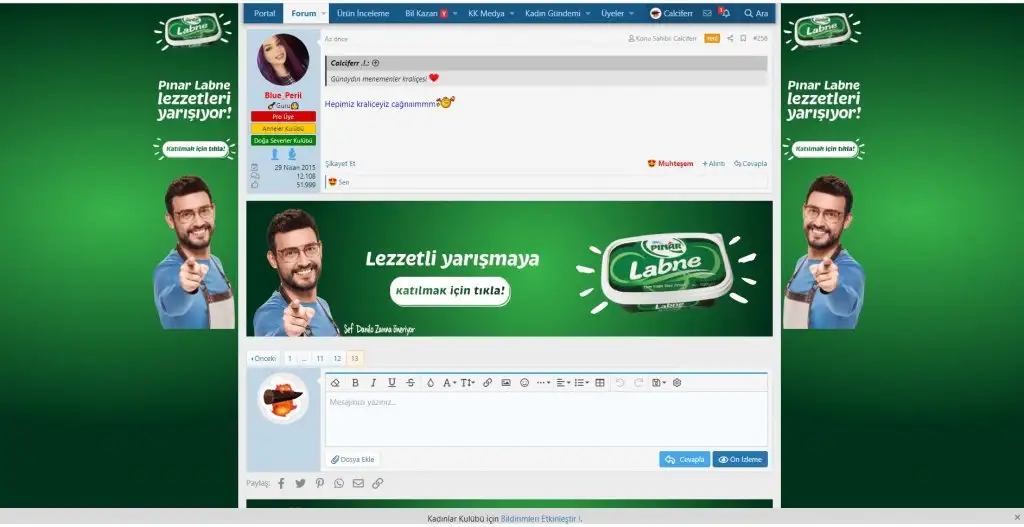Open the font size dropdown

pyautogui.click(x=467, y=383)
